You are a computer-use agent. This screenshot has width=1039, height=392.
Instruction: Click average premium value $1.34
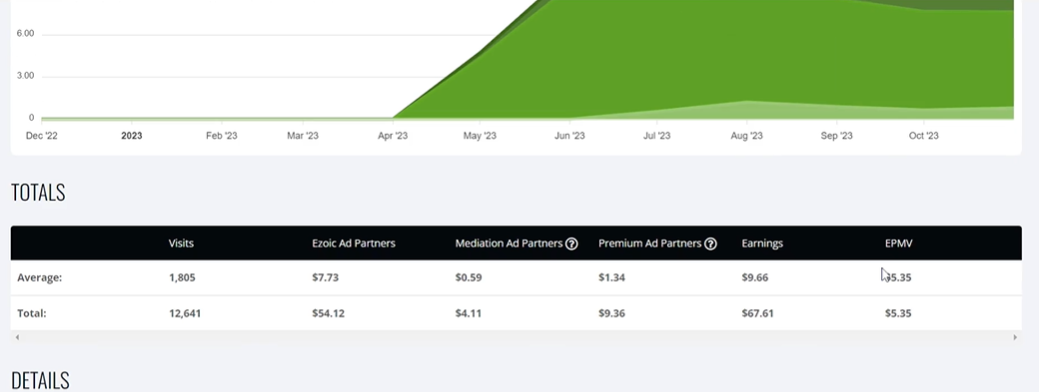point(612,277)
